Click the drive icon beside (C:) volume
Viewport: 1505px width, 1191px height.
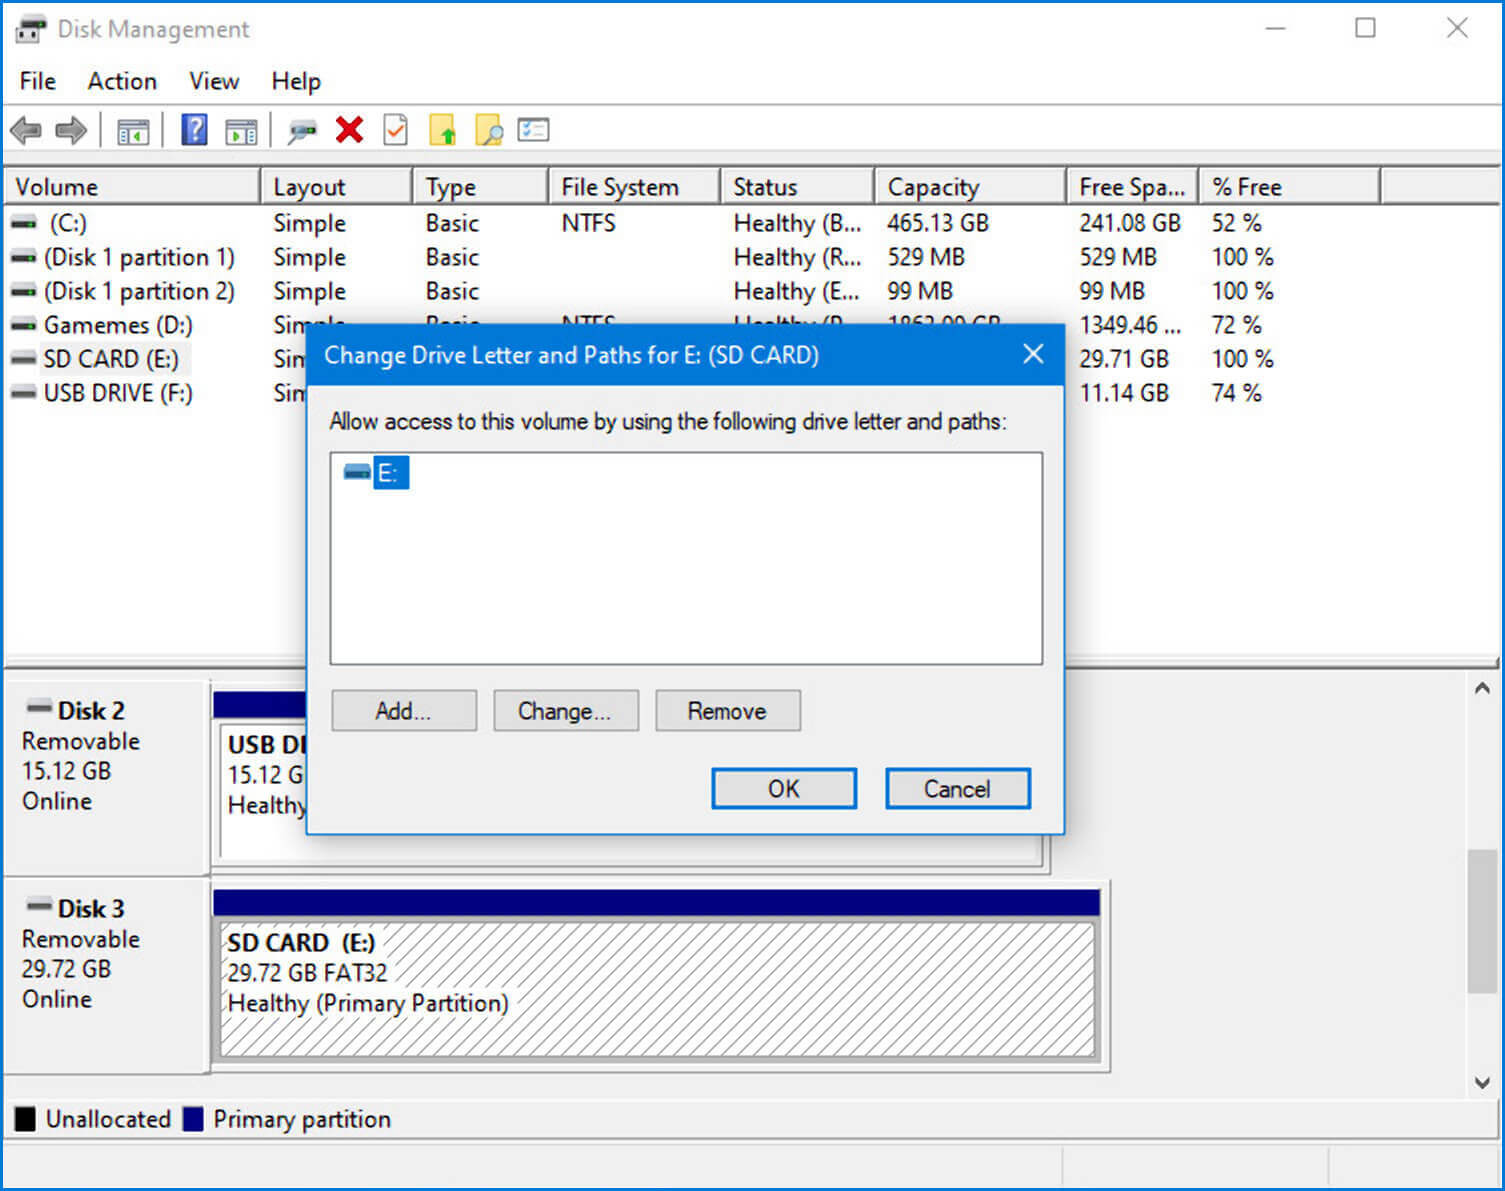(x=24, y=223)
